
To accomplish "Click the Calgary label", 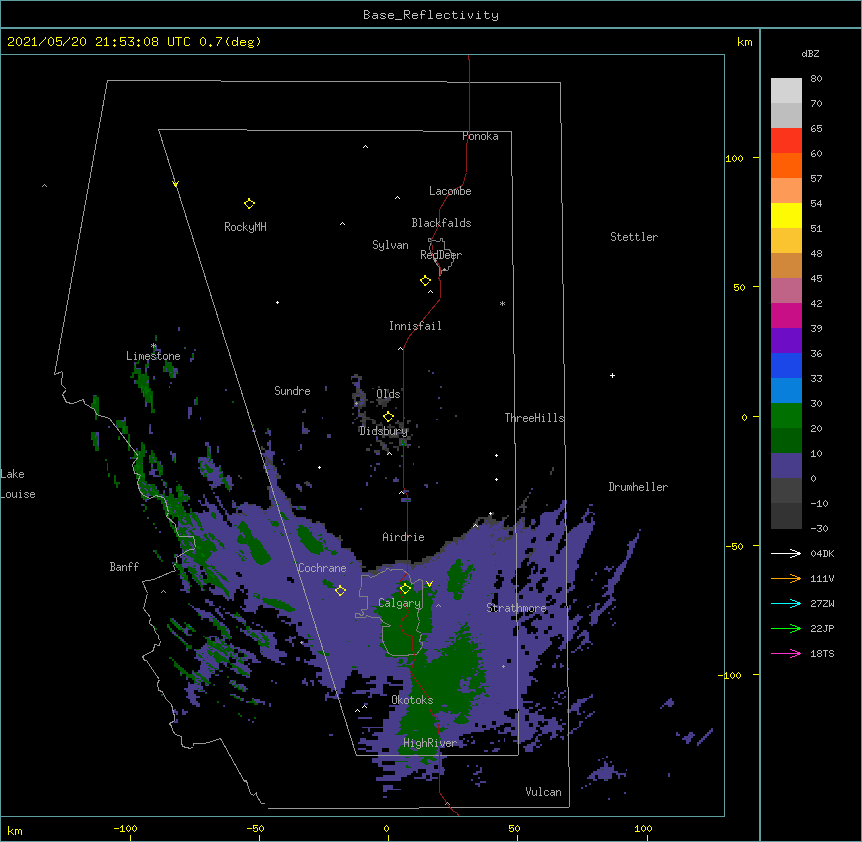I will pos(400,603).
